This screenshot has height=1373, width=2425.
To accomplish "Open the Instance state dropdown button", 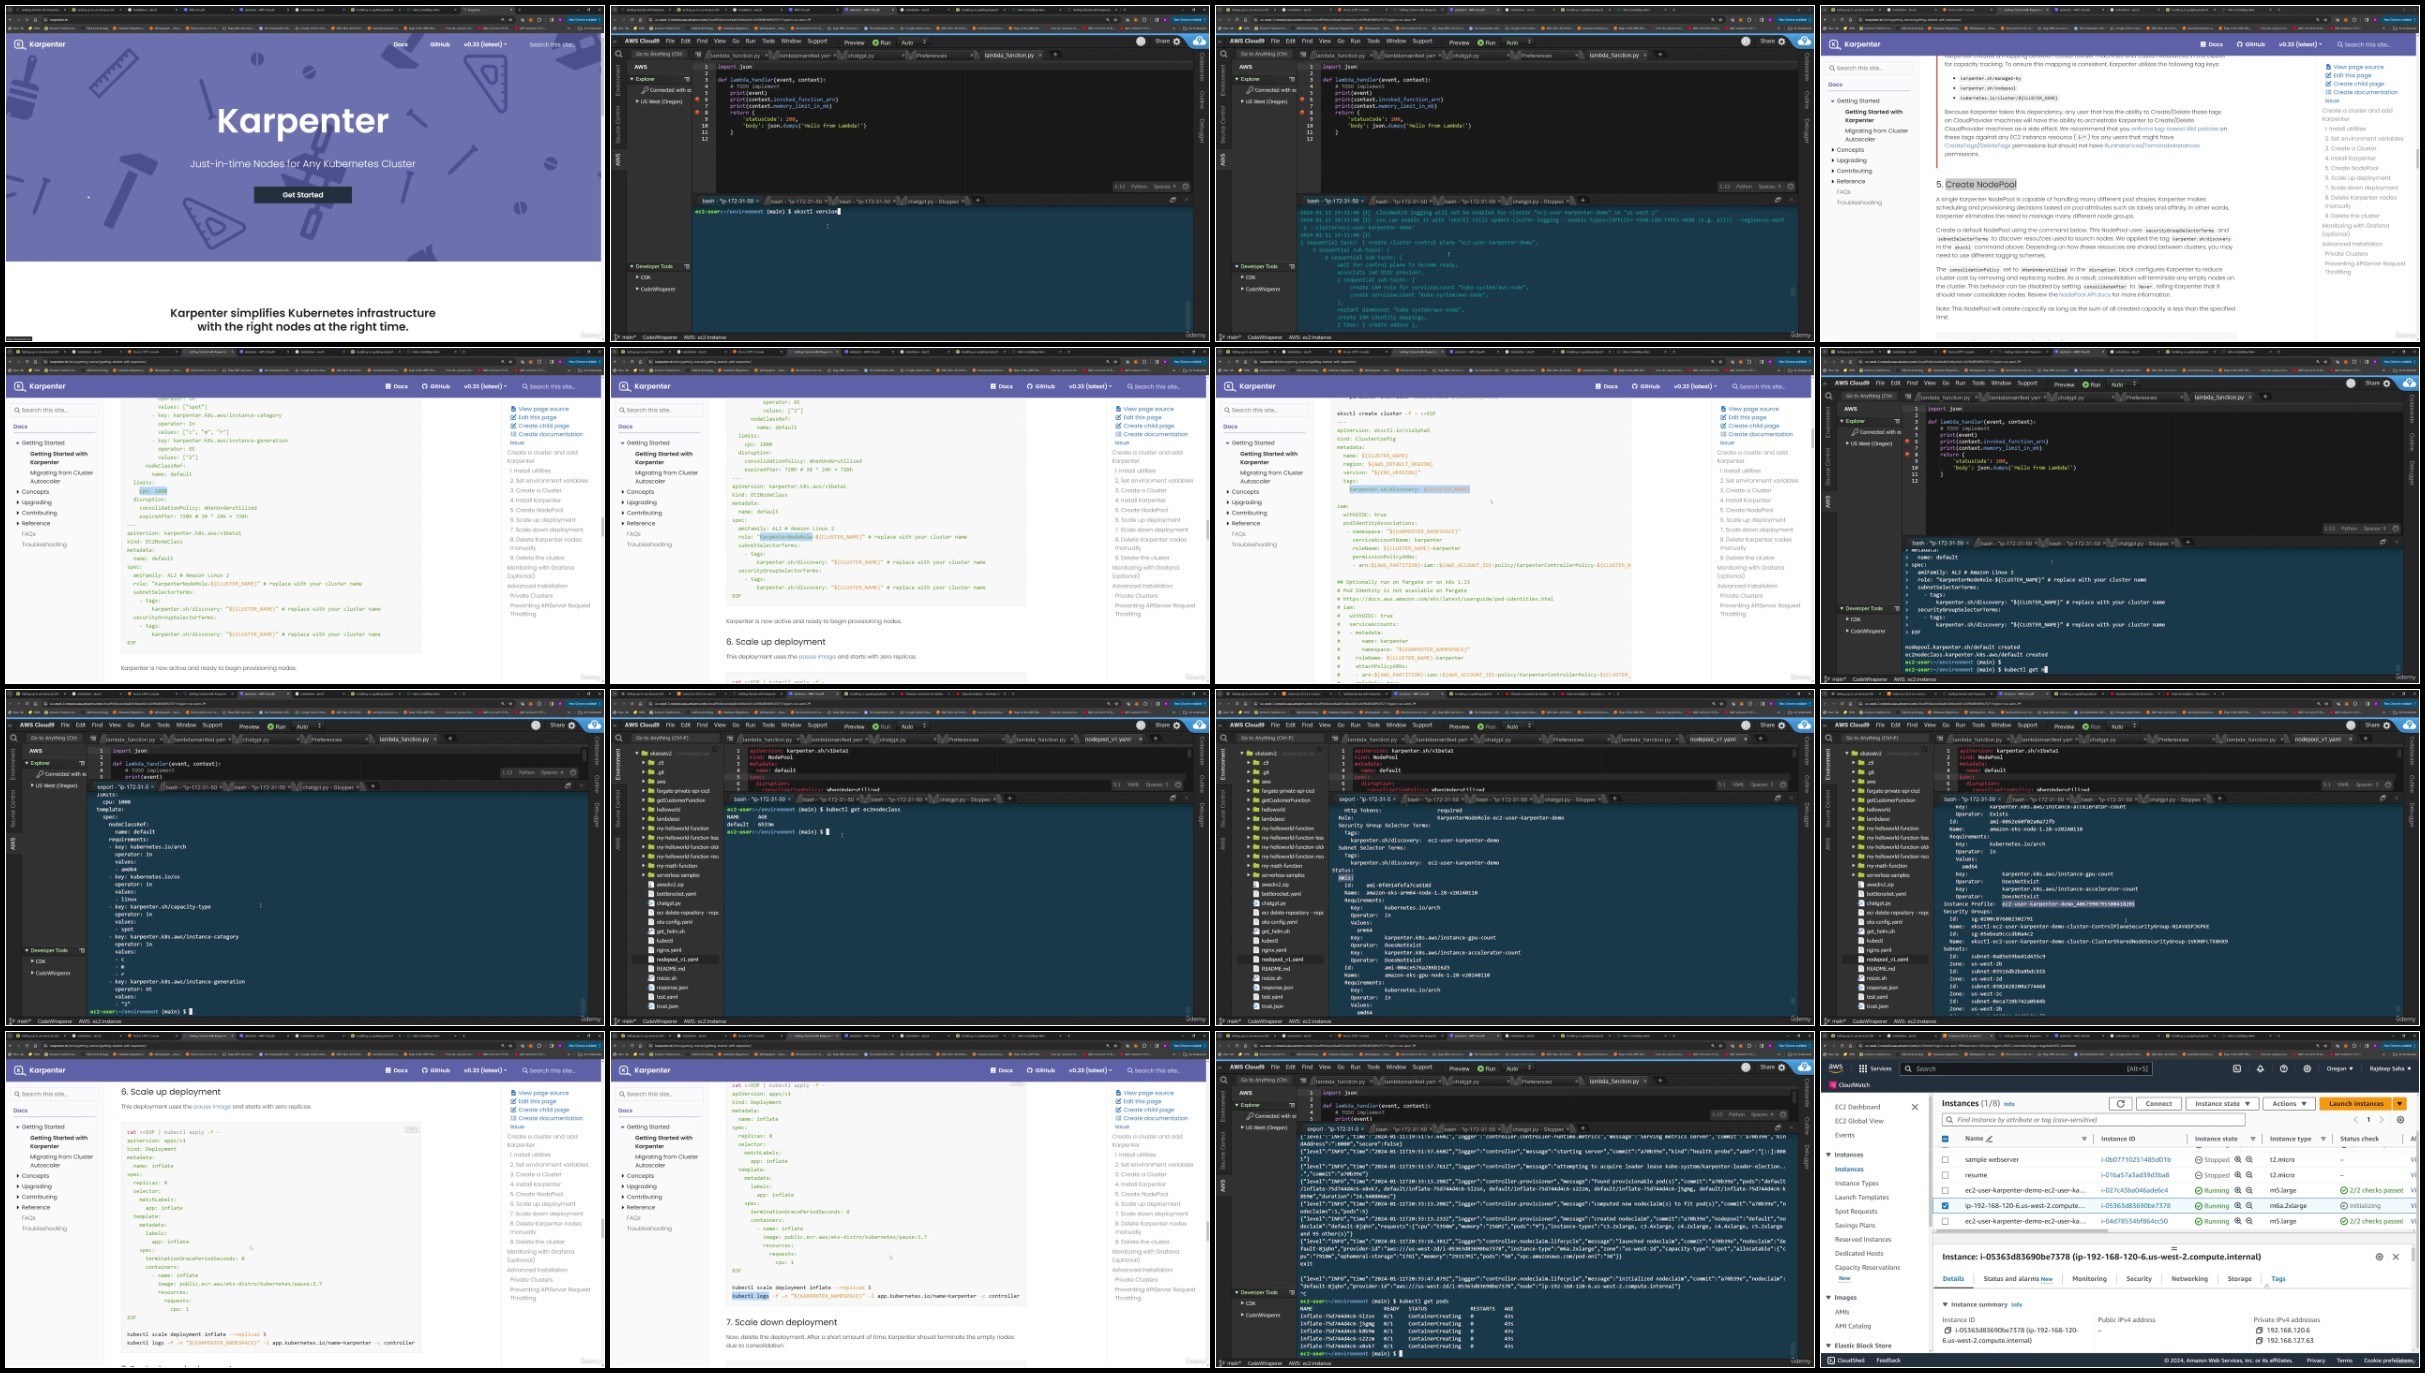I will [x=2222, y=1104].
